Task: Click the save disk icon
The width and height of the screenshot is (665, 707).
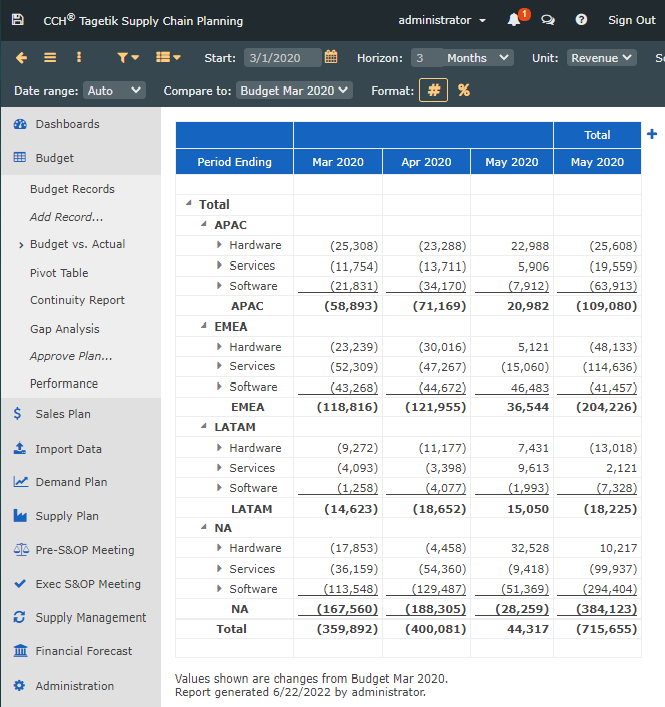Action: click(18, 20)
